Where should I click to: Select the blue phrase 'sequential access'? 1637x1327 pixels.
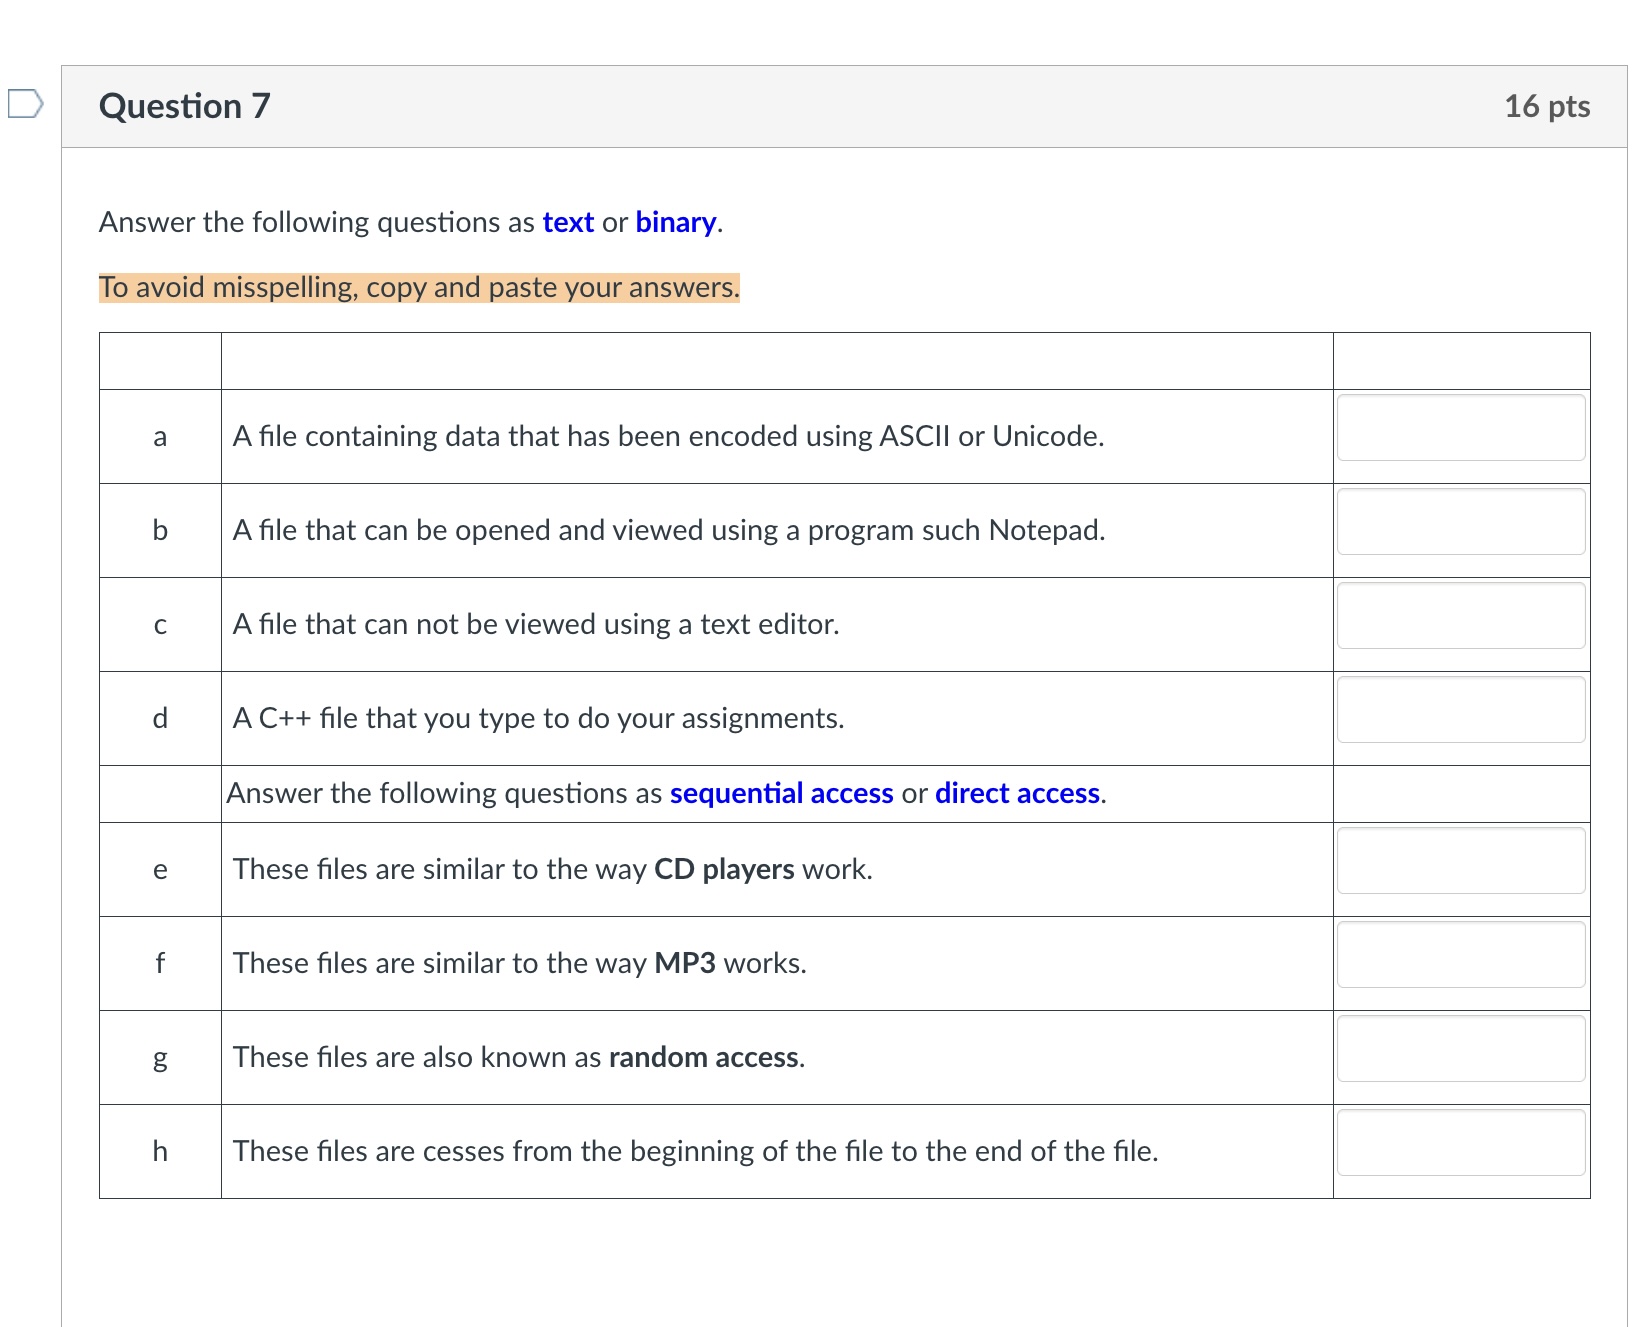coord(781,793)
